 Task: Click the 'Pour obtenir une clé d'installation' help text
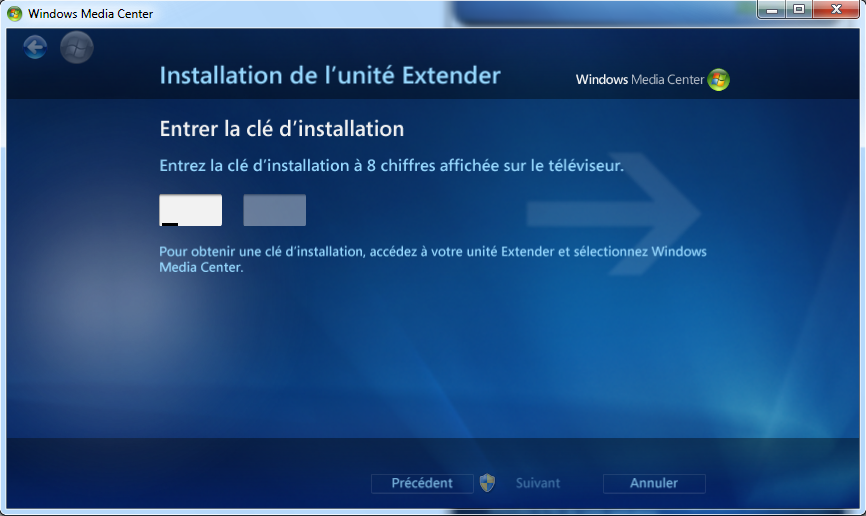[x=433, y=259]
